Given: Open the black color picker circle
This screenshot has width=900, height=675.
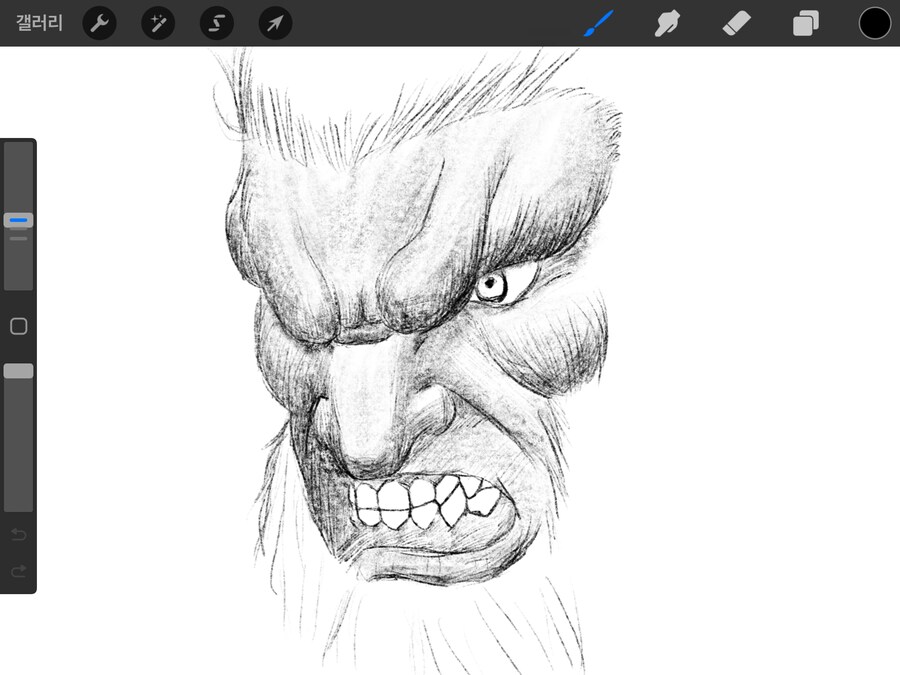Looking at the screenshot, I should (x=875, y=24).
